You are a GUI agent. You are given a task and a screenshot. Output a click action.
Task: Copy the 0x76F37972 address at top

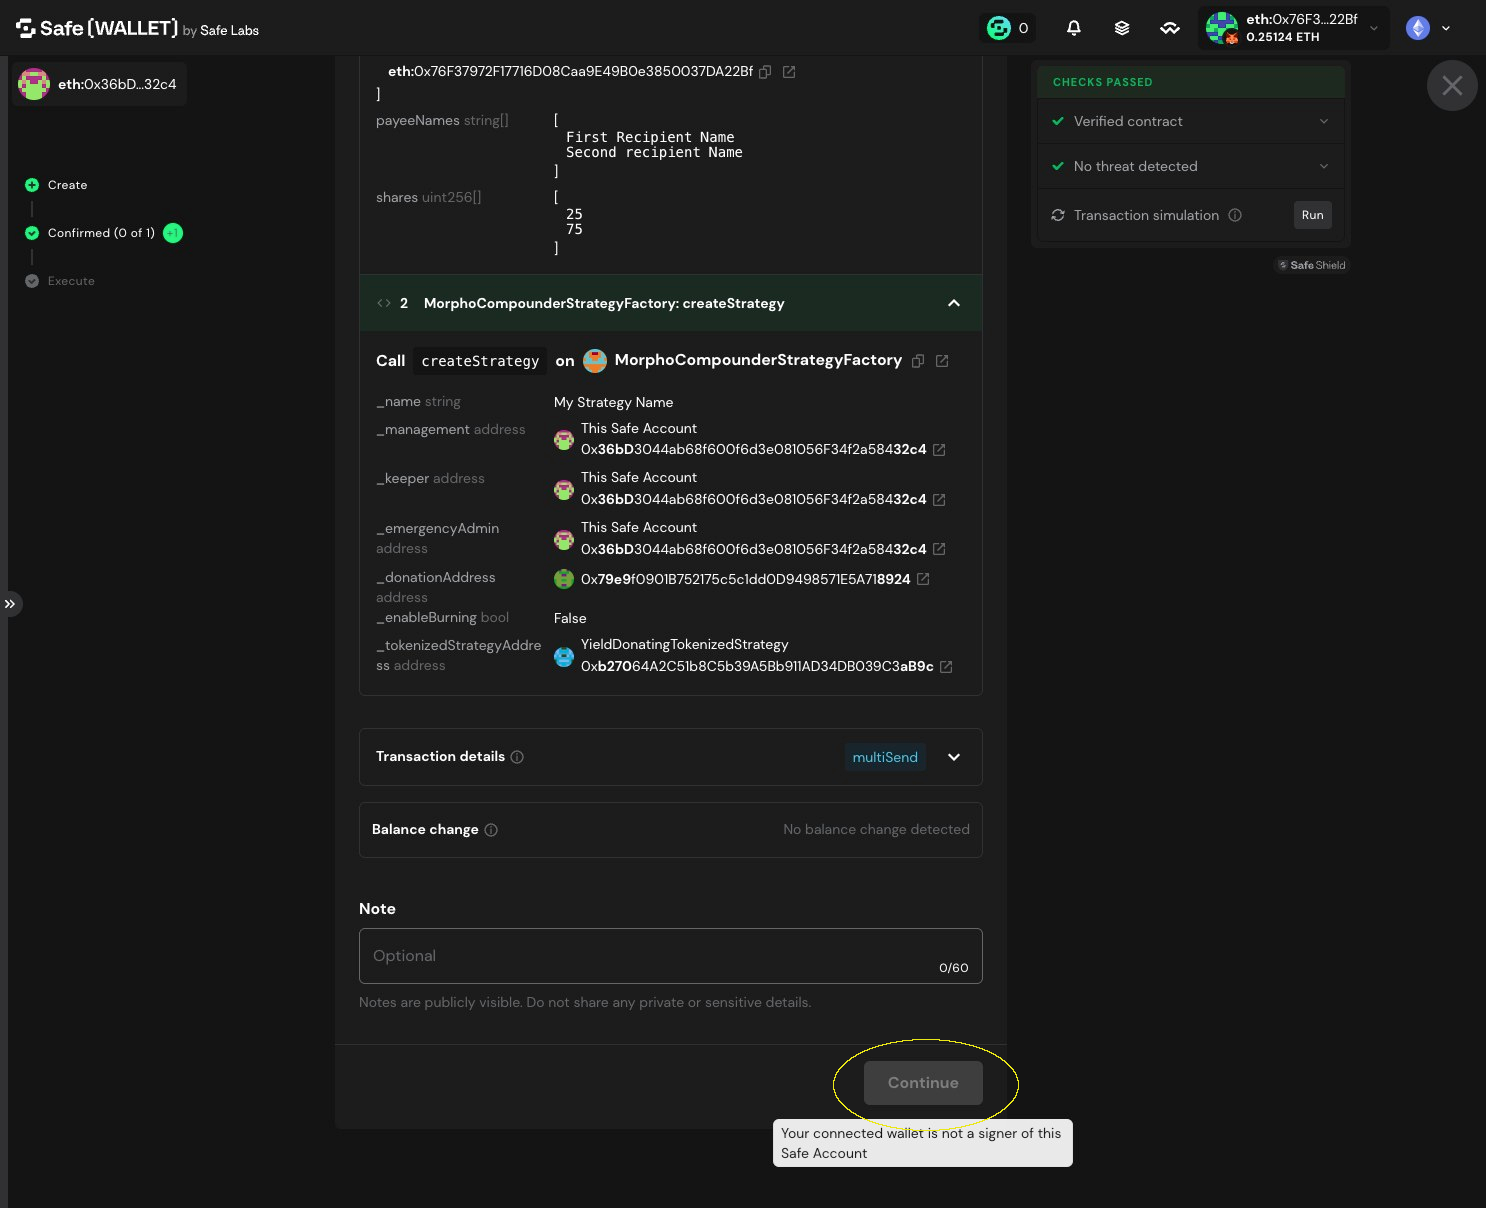pos(765,72)
